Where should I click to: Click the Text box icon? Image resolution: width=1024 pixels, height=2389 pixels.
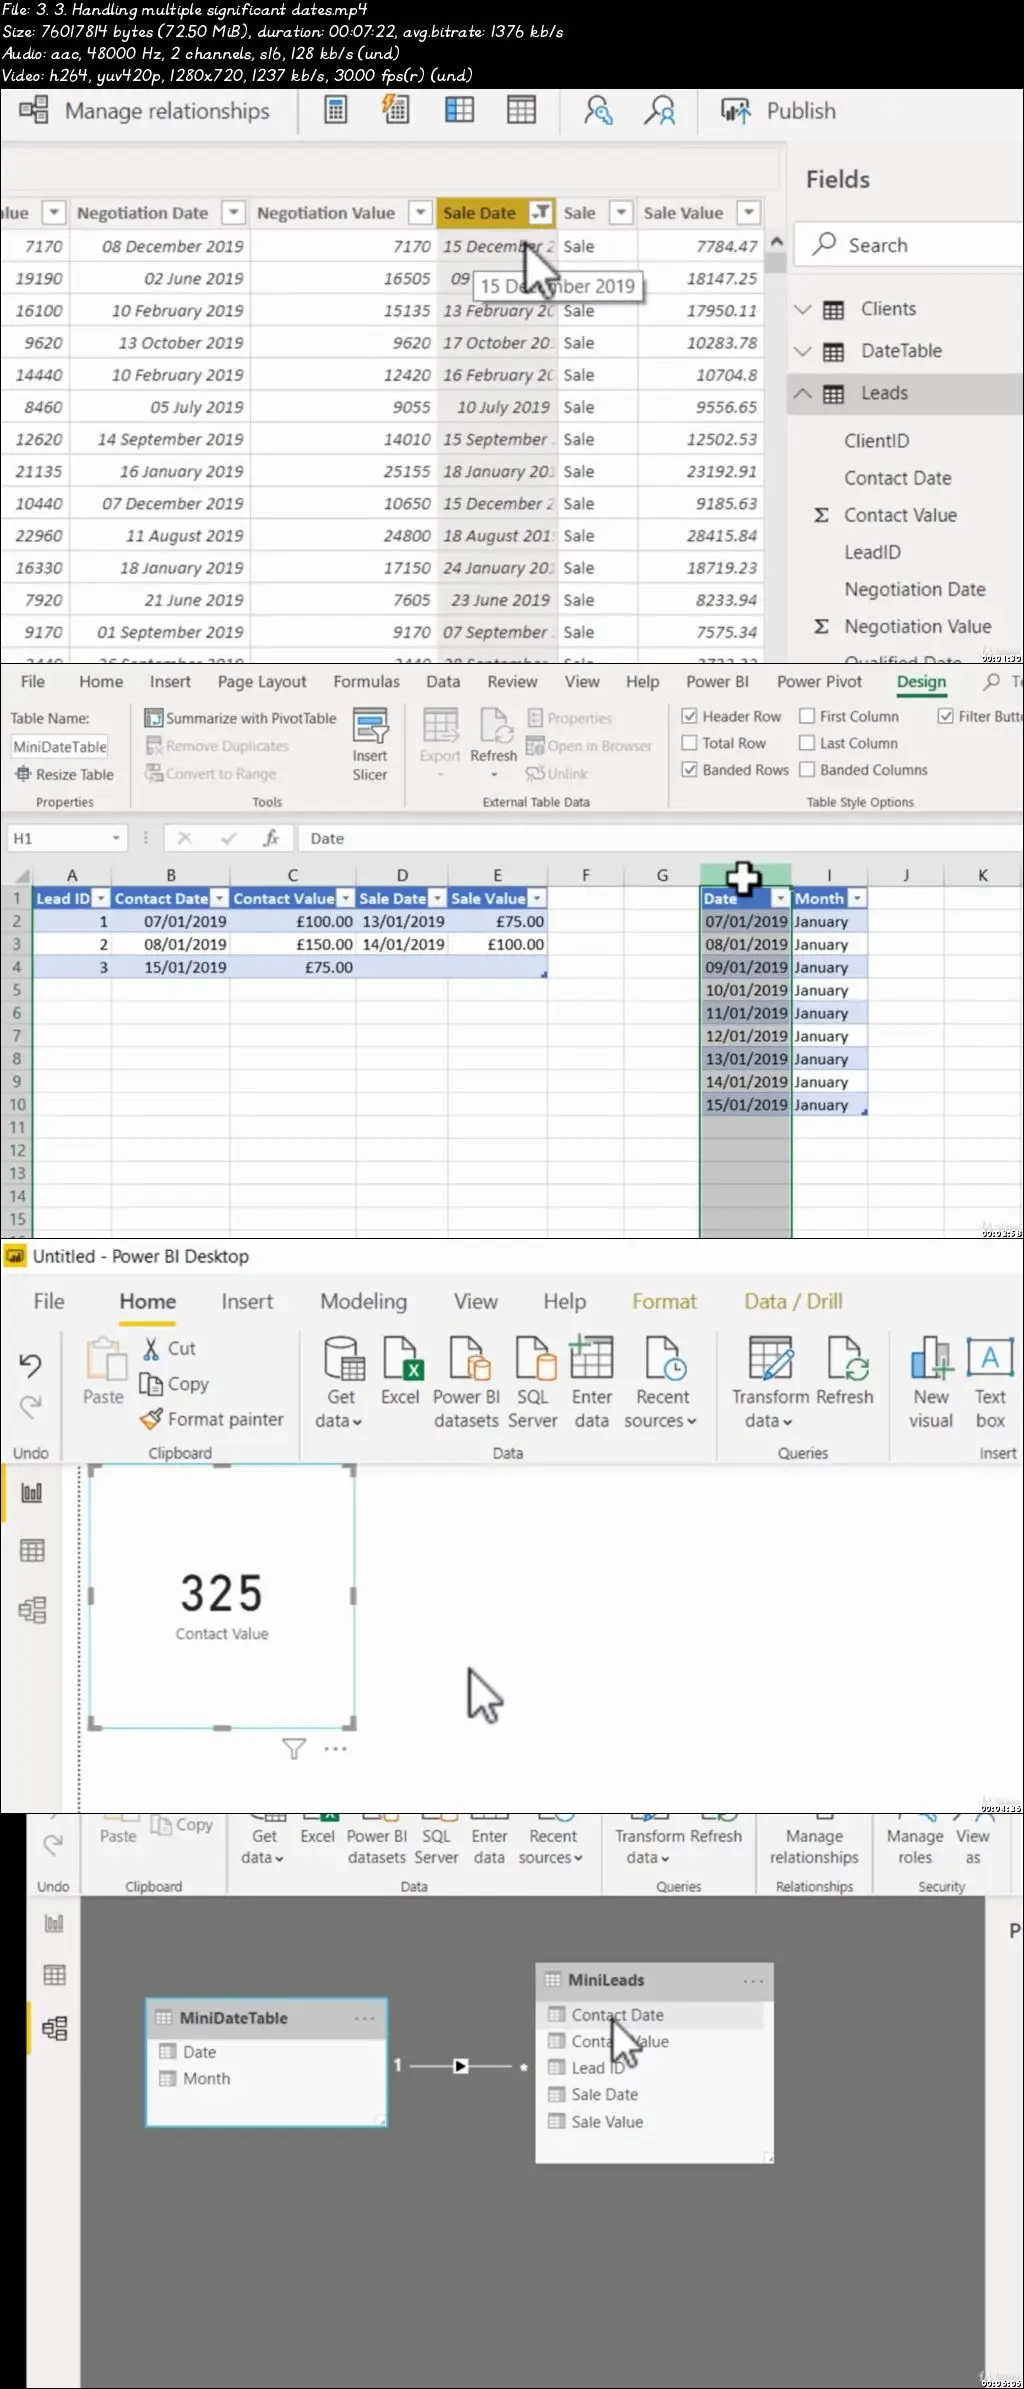(990, 1357)
